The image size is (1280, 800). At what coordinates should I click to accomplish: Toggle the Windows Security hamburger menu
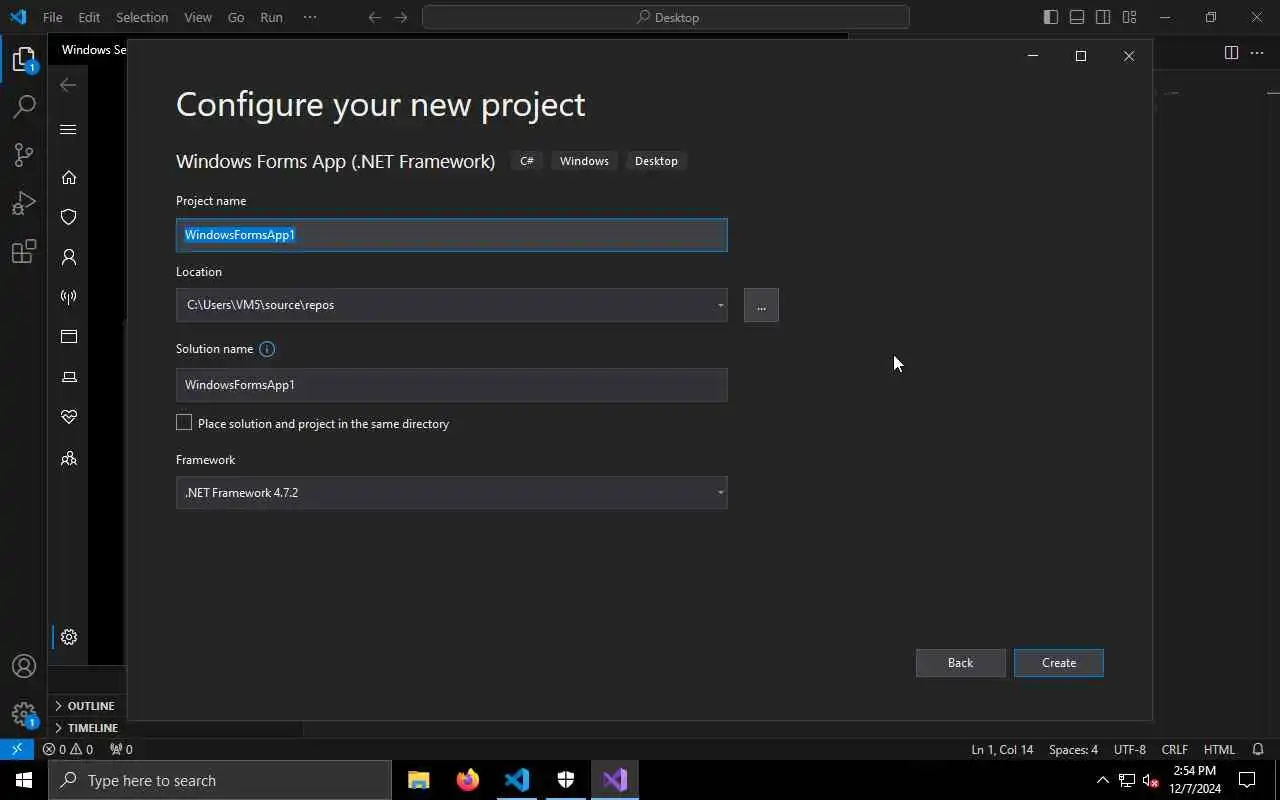[68, 129]
